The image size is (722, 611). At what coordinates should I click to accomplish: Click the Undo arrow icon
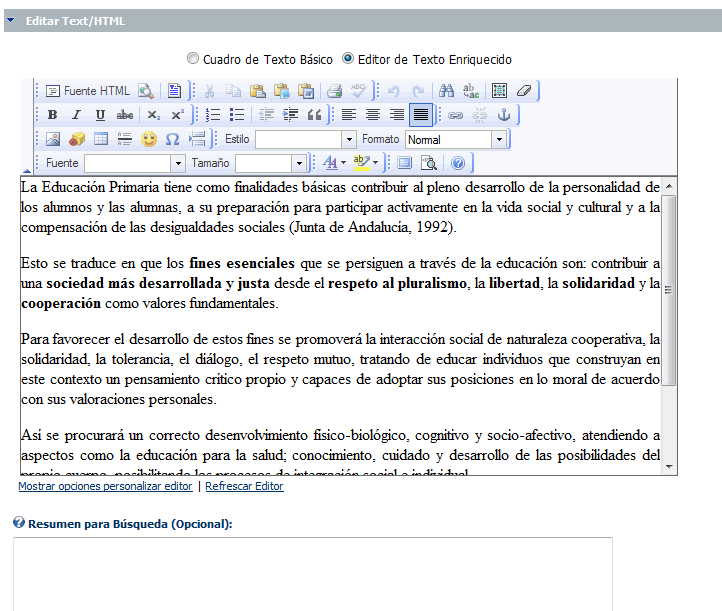394,91
